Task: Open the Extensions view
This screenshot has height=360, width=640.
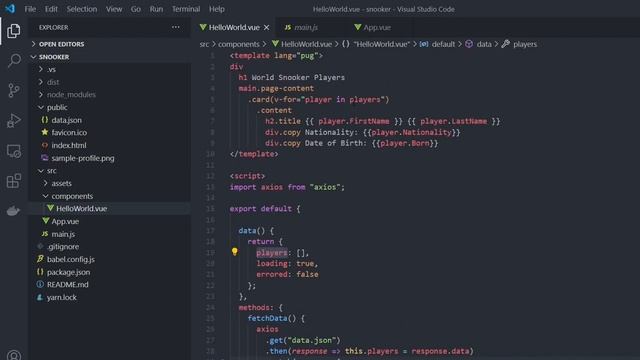Action: pos(14,181)
